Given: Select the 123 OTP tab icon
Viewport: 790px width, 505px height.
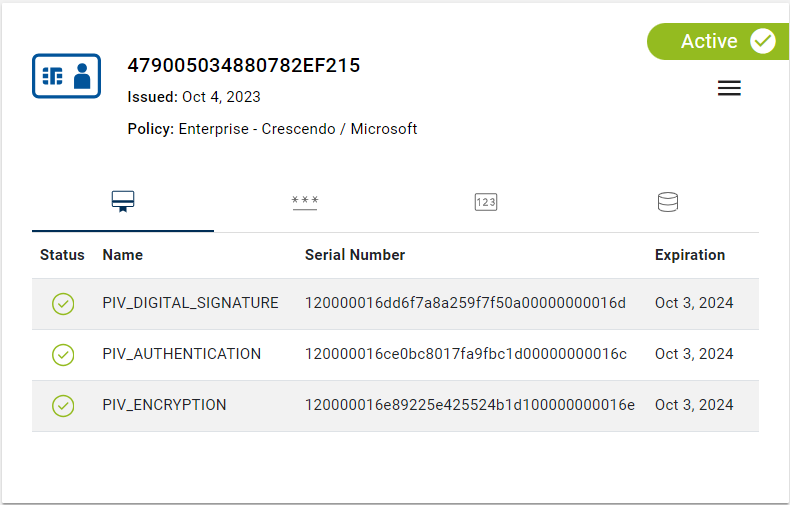Looking at the screenshot, I should [486, 202].
